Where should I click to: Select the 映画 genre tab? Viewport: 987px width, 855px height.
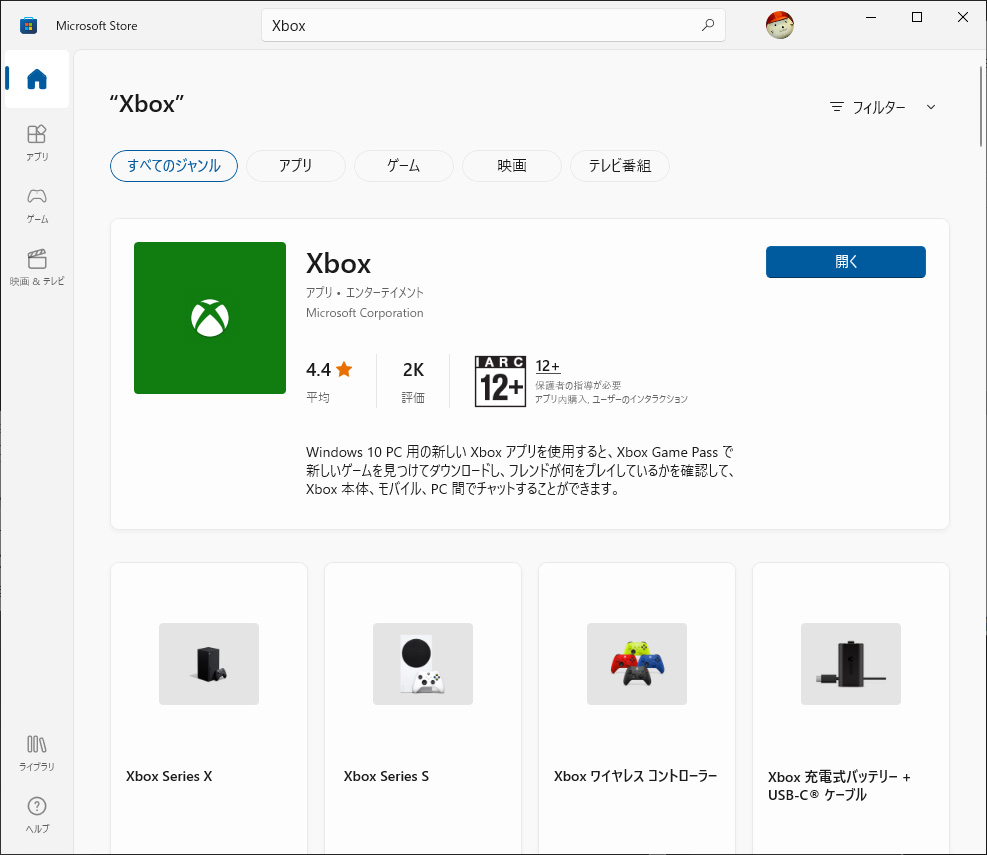511,166
